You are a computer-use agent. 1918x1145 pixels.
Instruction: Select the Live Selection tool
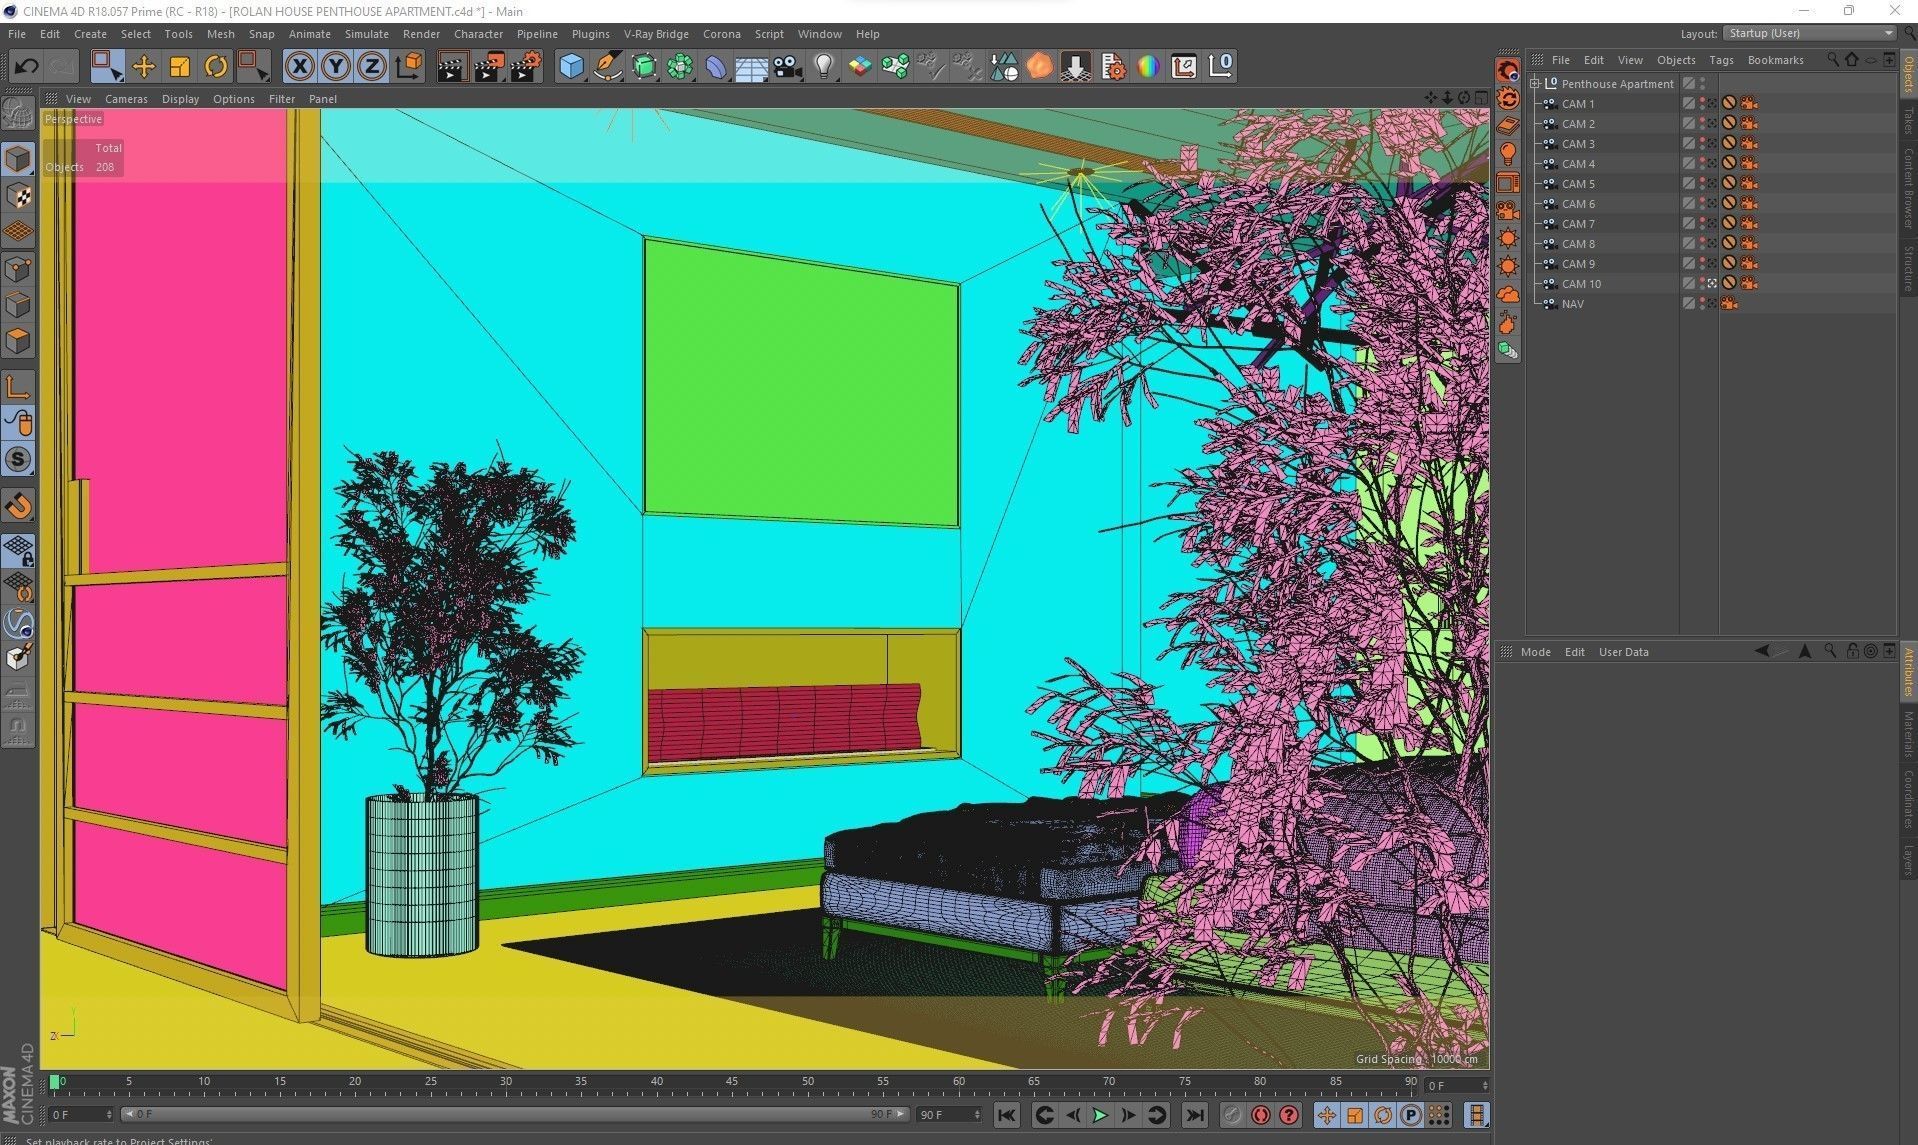106,67
